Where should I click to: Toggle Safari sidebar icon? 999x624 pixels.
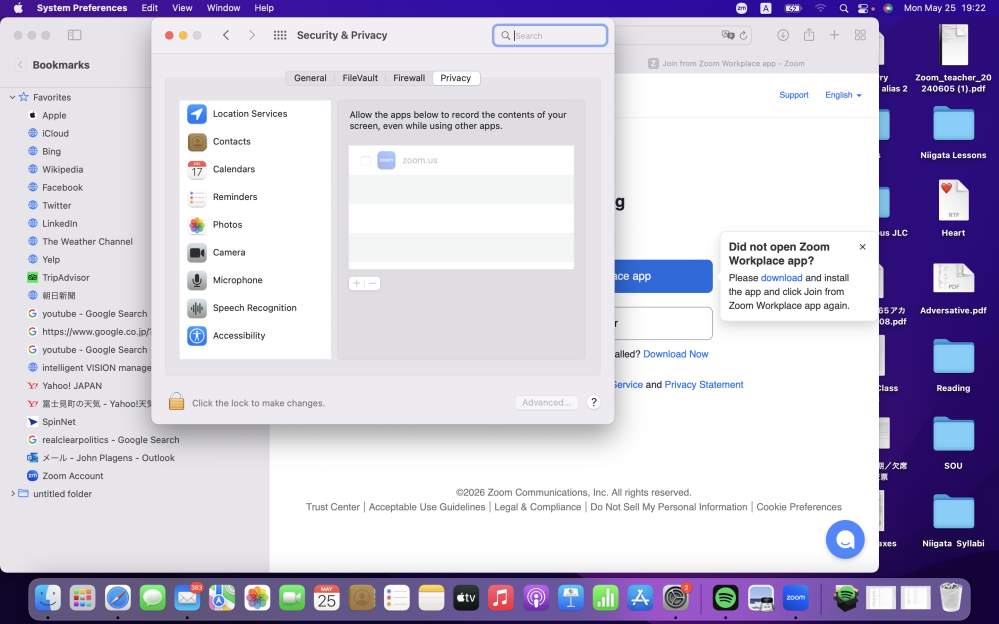click(75, 35)
